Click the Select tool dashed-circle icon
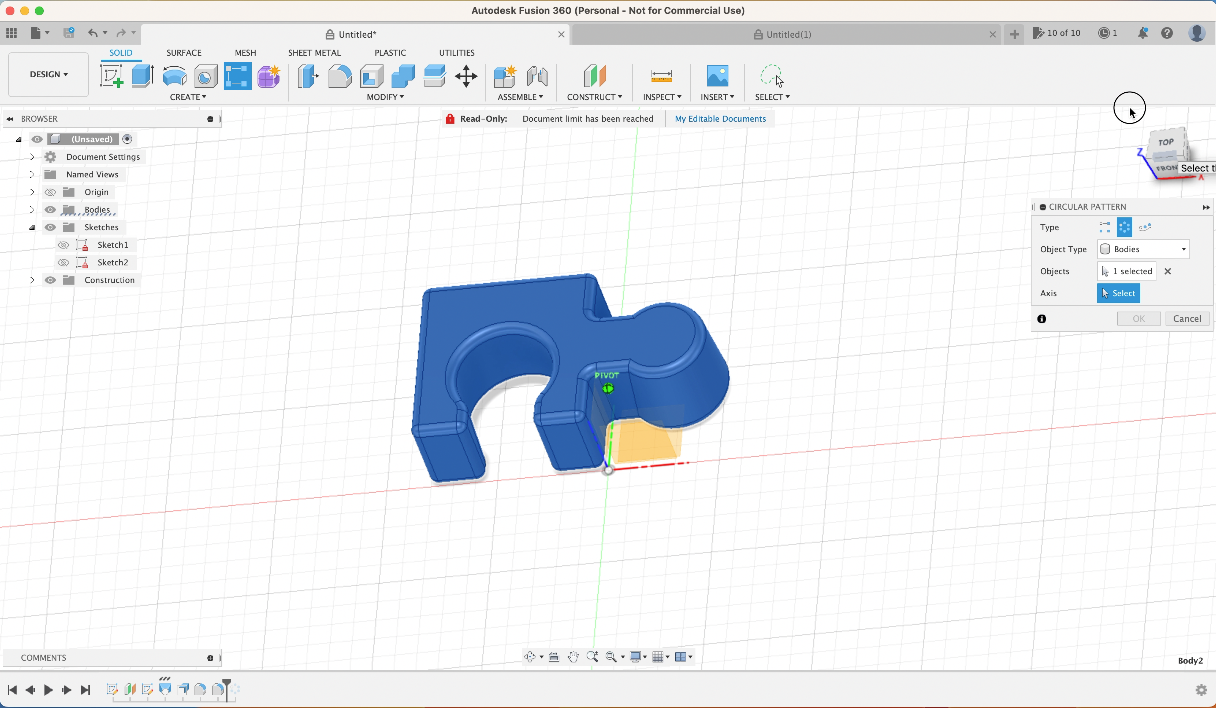 772,76
